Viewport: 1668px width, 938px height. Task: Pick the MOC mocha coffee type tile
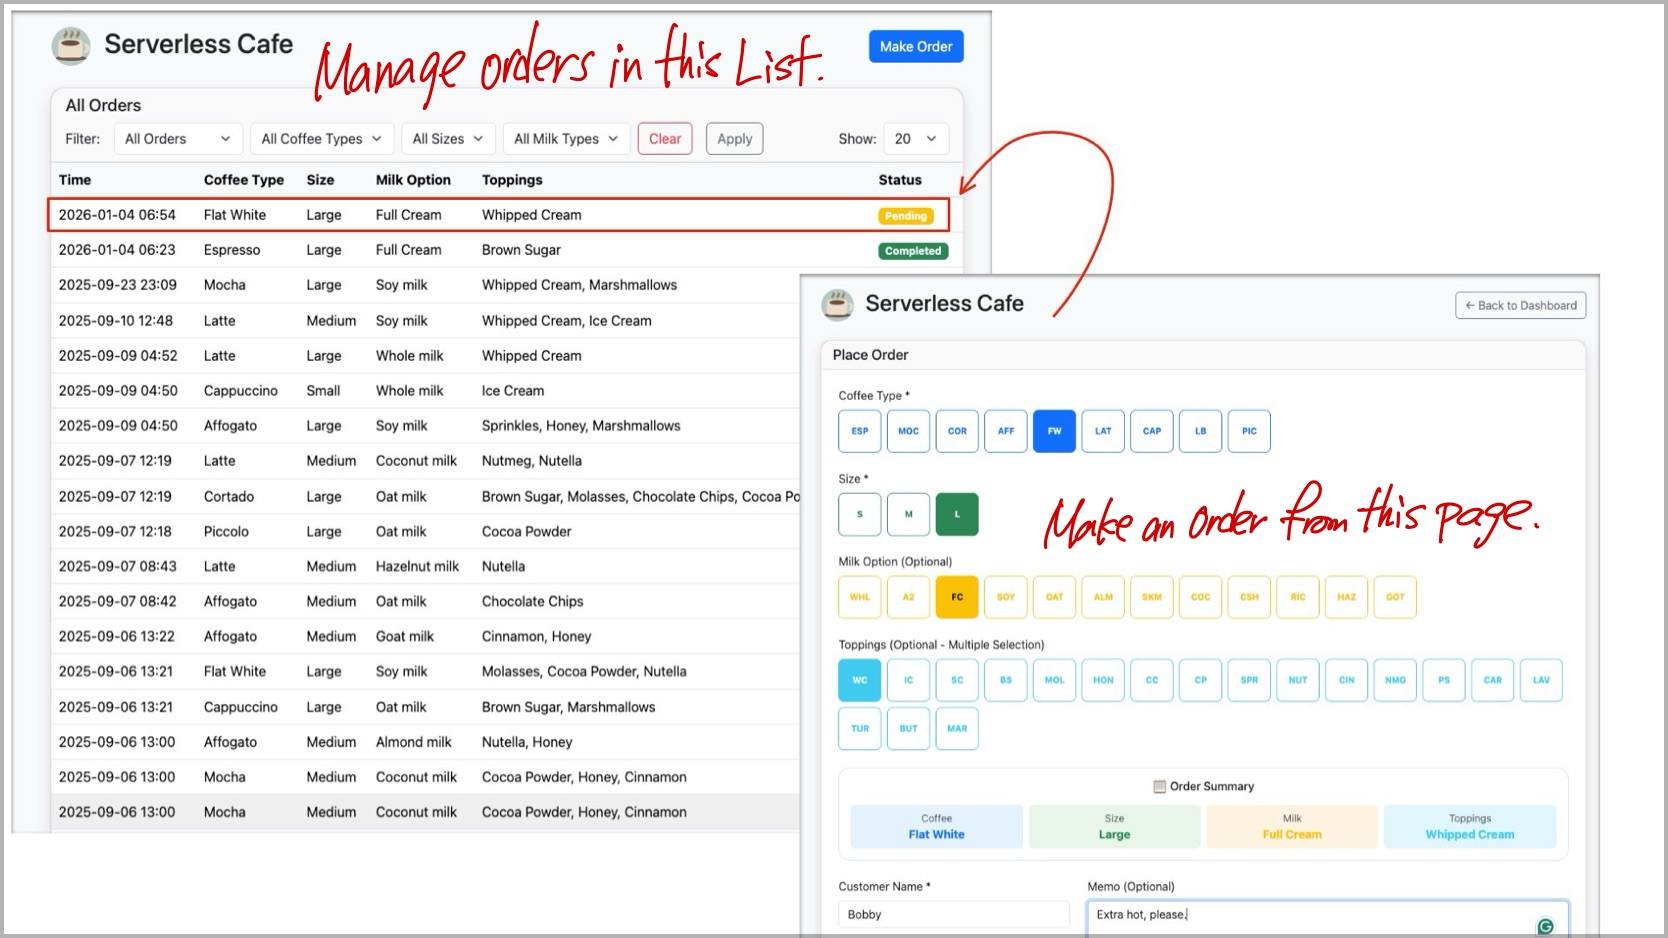tap(908, 431)
